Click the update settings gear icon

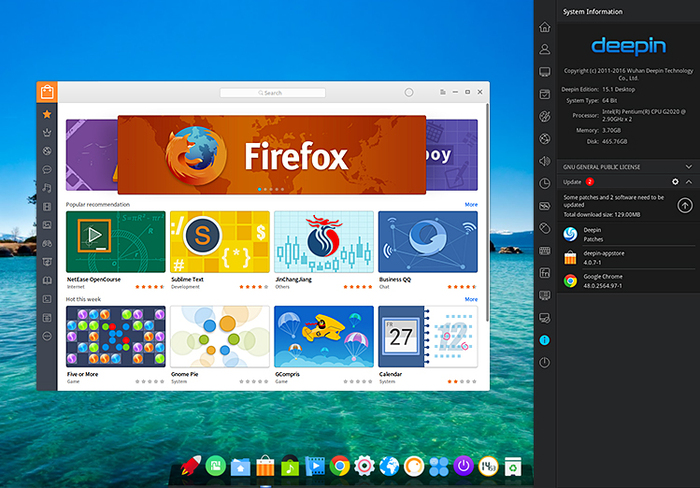click(675, 182)
